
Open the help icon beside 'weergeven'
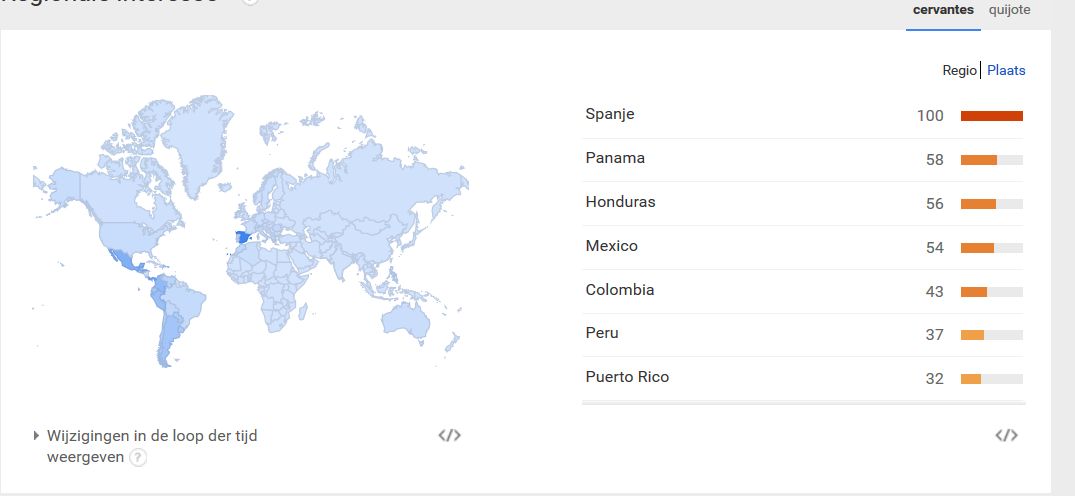point(138,457)
